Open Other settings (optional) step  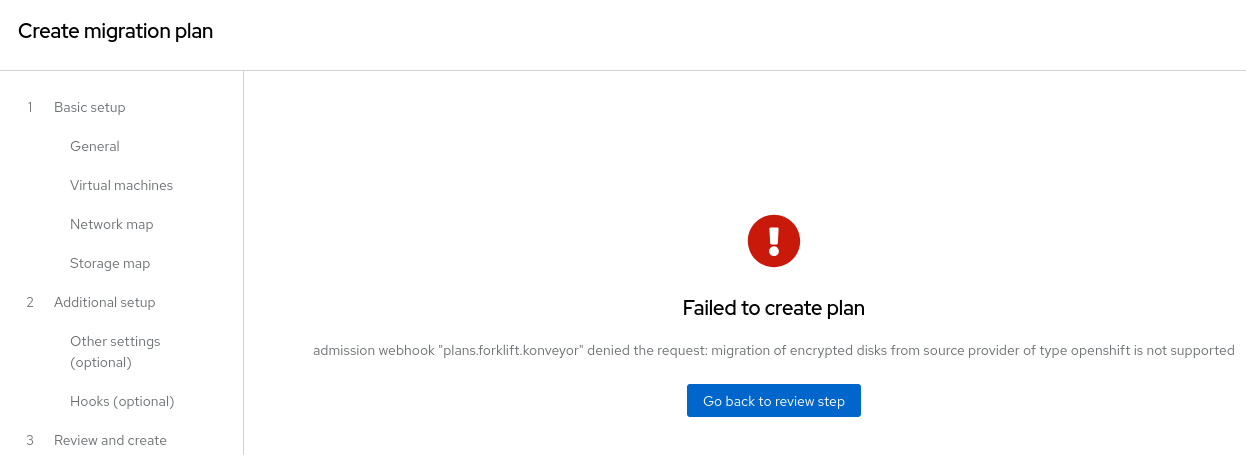click(115, 351)
